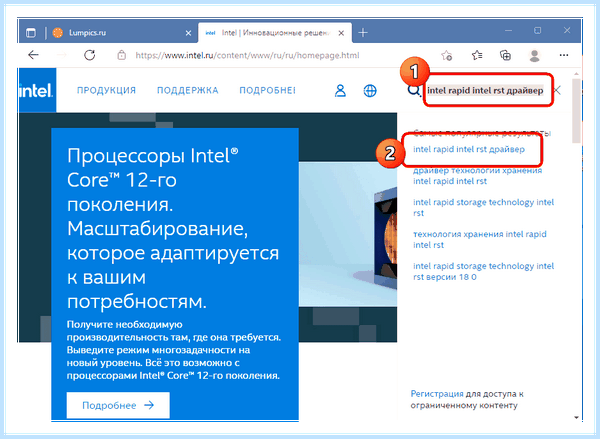Click the Intel site search field
600x439 pixels.
(485, 91)
